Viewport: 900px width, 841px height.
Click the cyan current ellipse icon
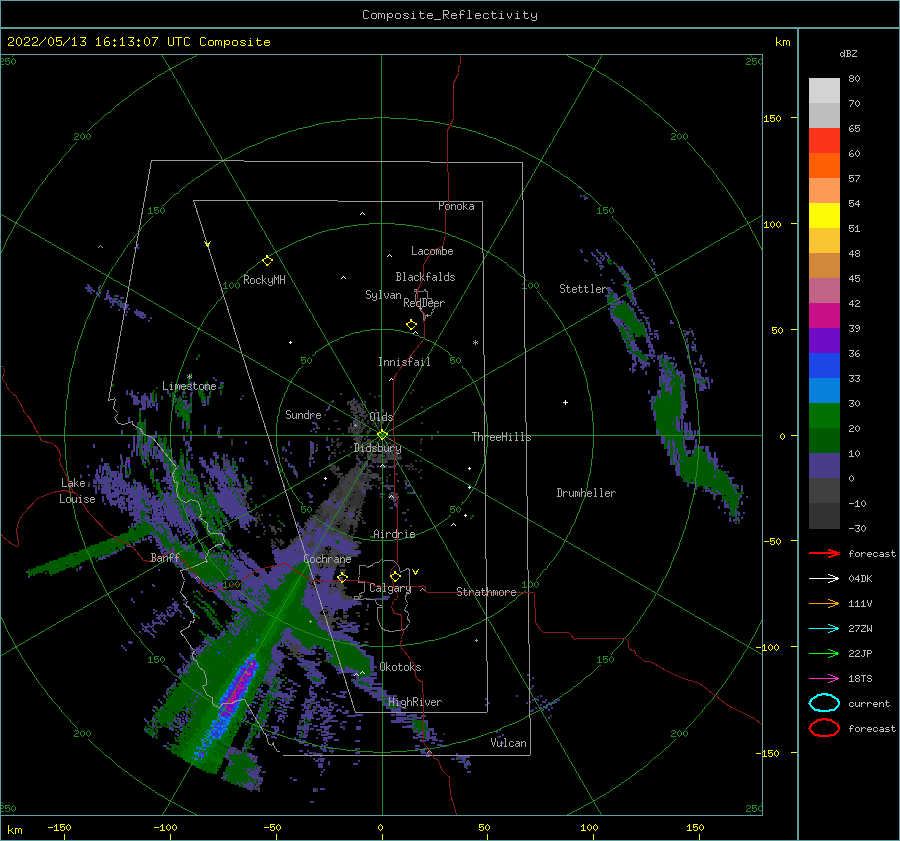pos(824,703)
